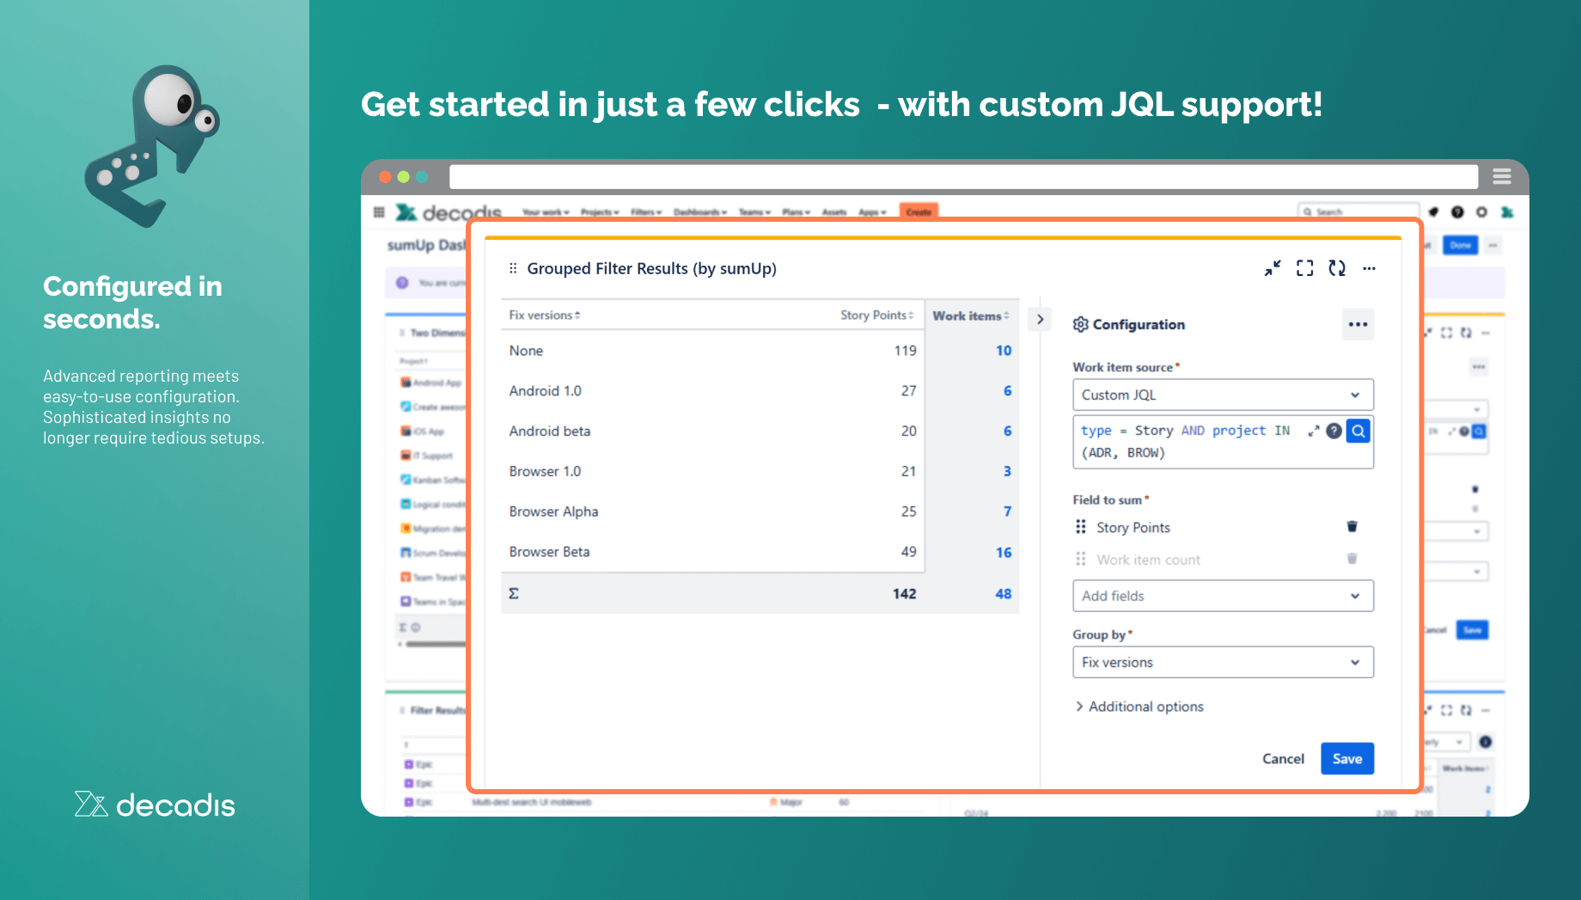Open the work items link in Android 1.0 row
This screenshot has width=1581, height=900.
pyautogui.click(x=1007, y=391)
